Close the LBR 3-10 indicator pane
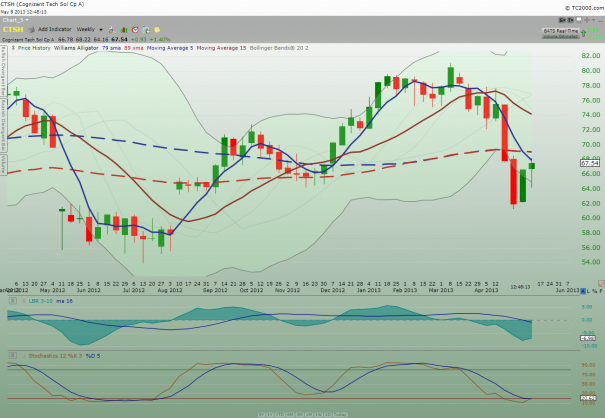605x418 pixels. tap(12, 301)
